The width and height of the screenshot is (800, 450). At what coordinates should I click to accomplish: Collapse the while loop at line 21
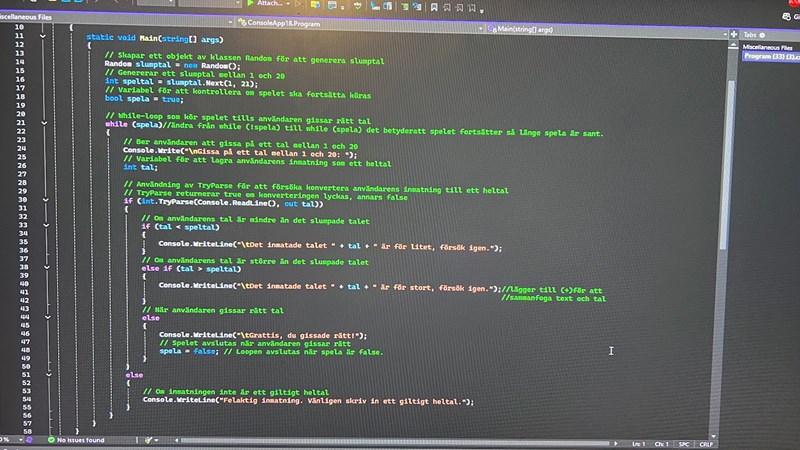(x=44, y=124)
